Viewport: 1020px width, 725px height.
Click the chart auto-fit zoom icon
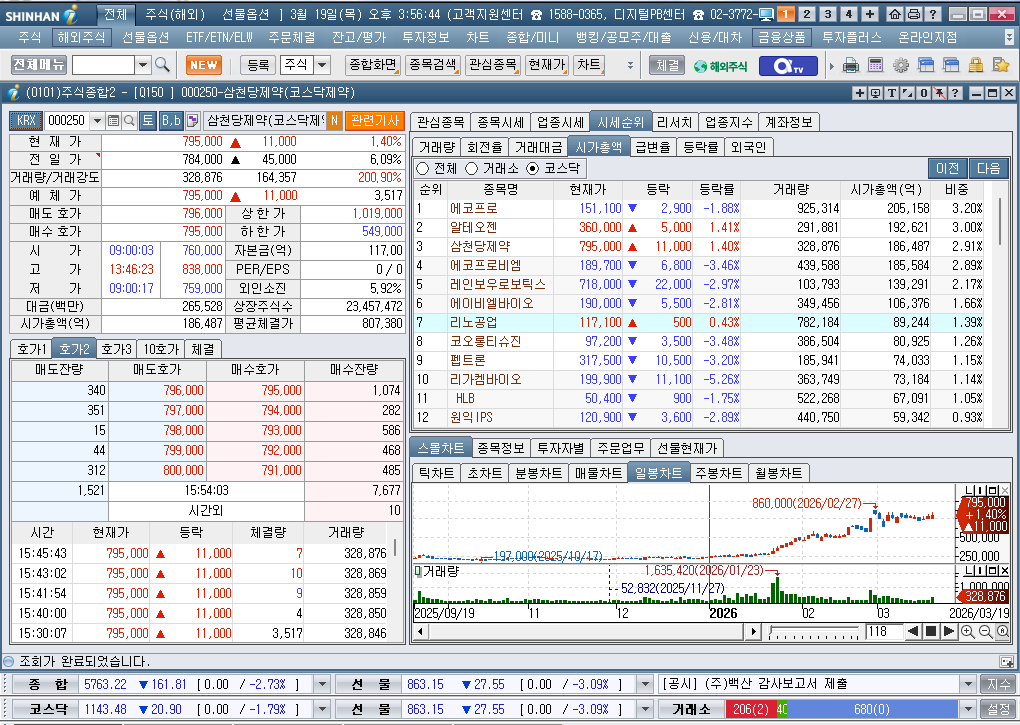(1002, 631)
